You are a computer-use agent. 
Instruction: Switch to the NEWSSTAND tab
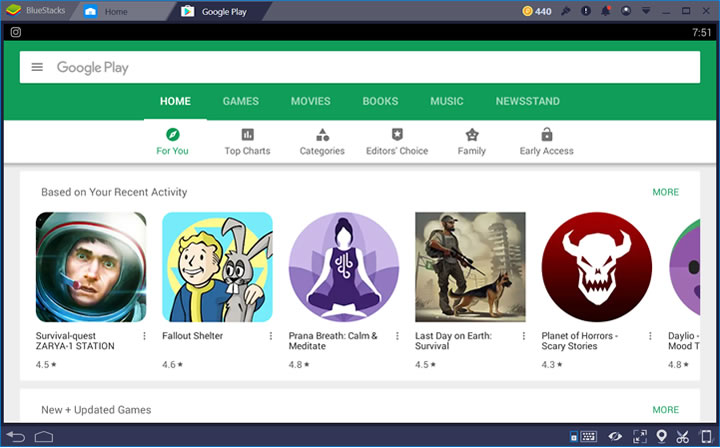pyautogui.click(x=528, y=101)
